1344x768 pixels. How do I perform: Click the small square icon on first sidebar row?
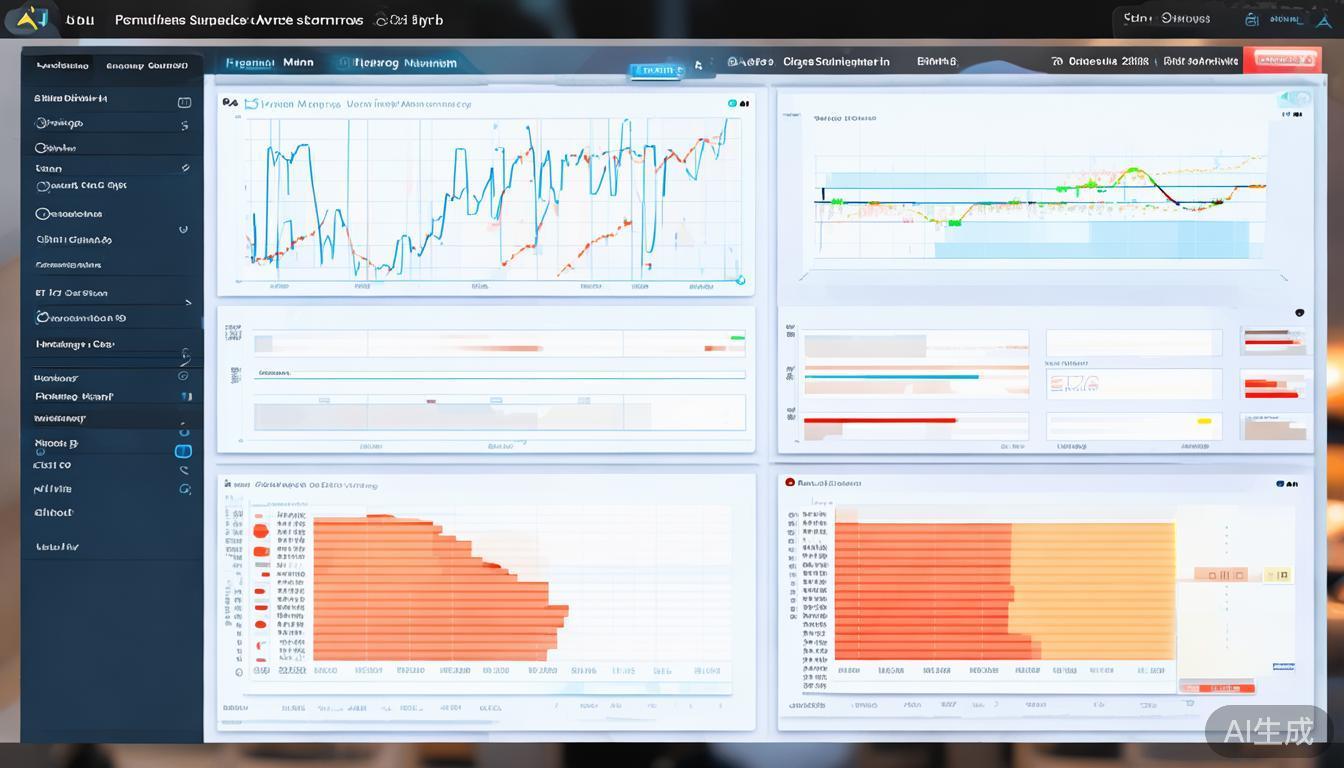click(184, 102)
